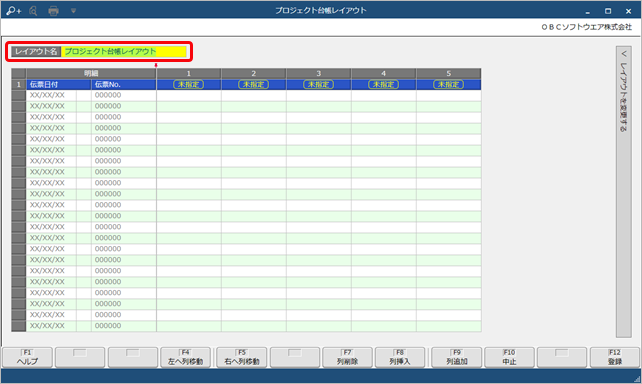Screen dimensions: 642x384
Task: Click the レイアウト名 label
Action: [36, 52]
